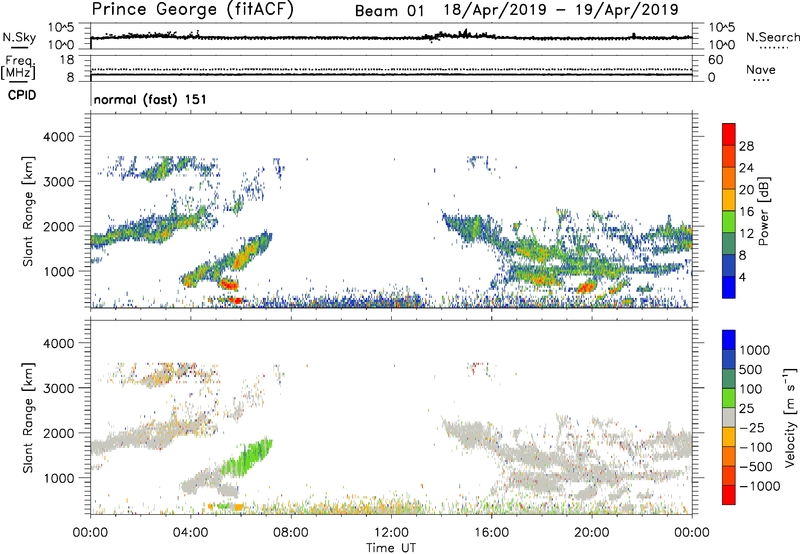Click the 'Freq. [MHz]' label
The width and height of the screenshot is (800, 554).
pos(18,67)
